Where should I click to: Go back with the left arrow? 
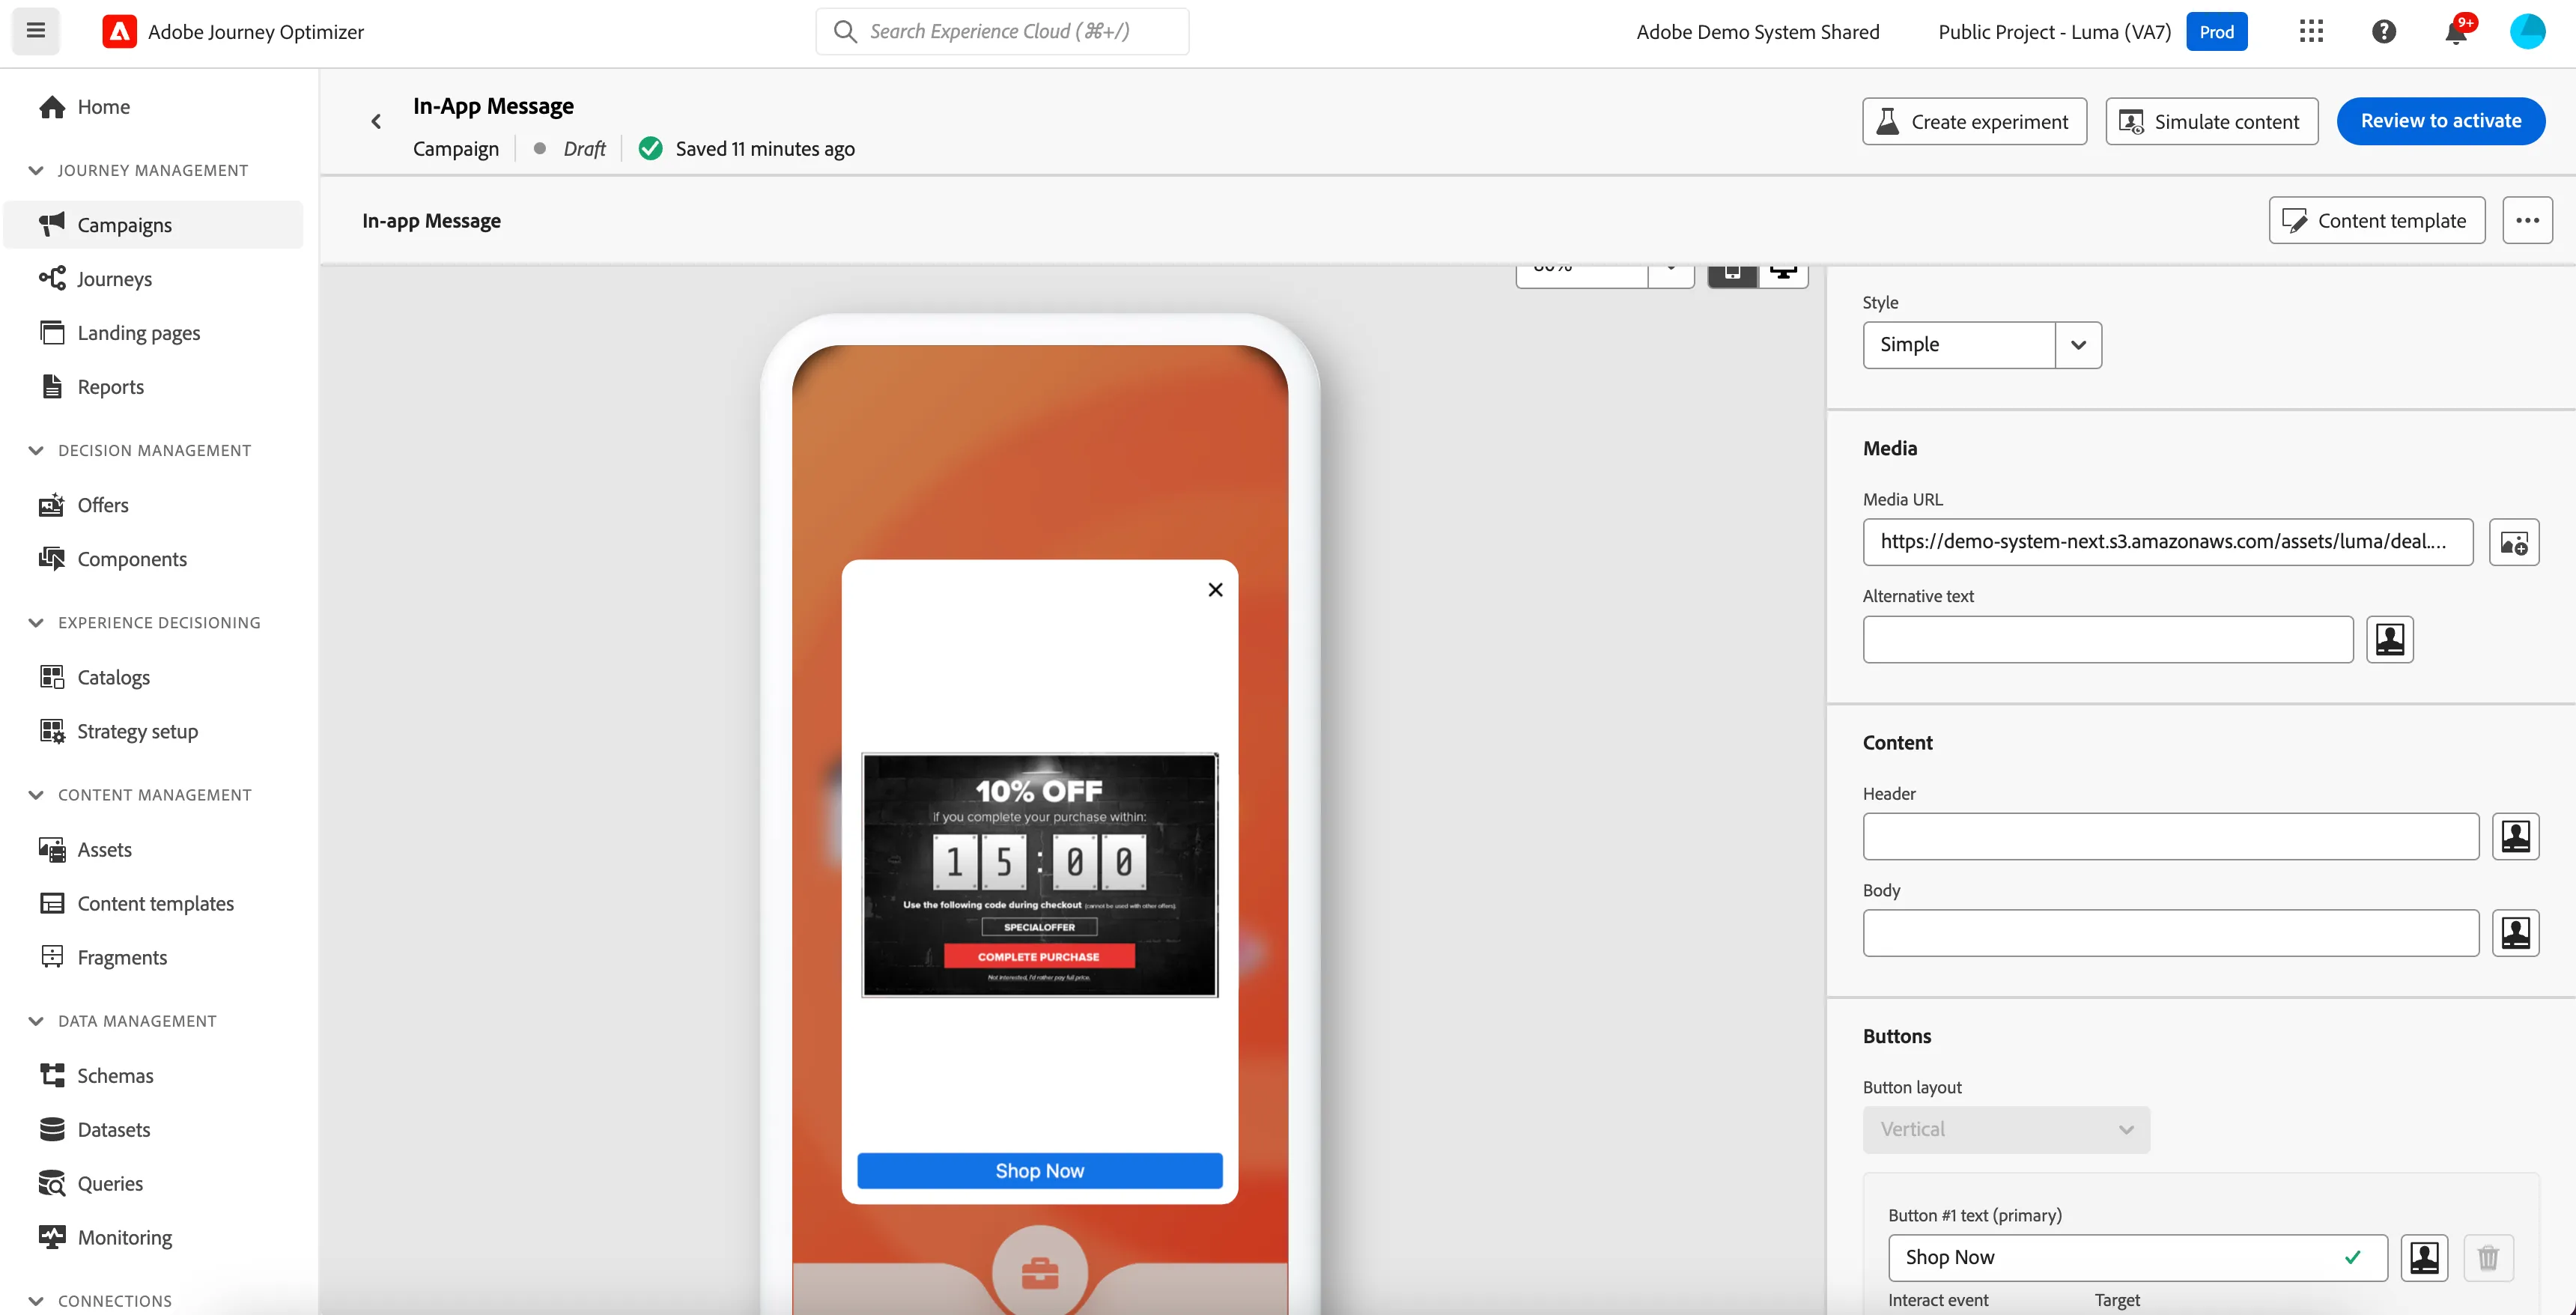point(376,121)
